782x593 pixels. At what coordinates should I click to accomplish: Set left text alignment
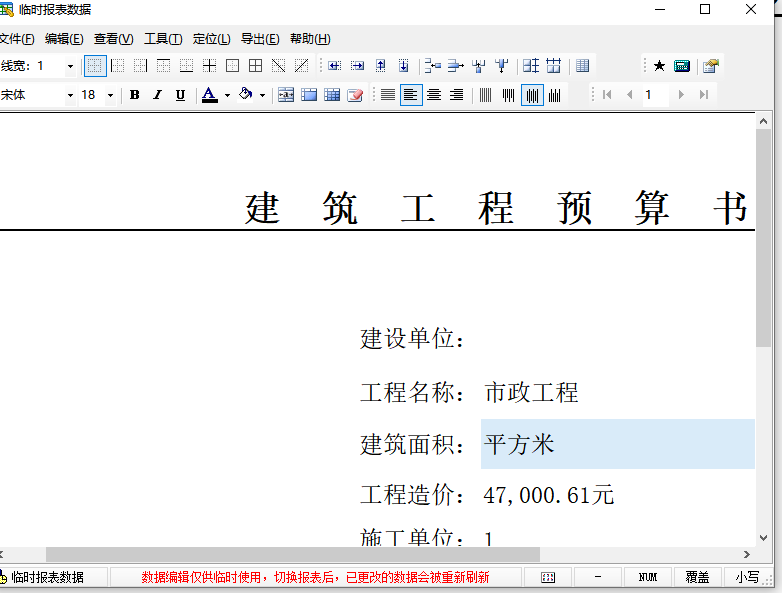point(411,95)
